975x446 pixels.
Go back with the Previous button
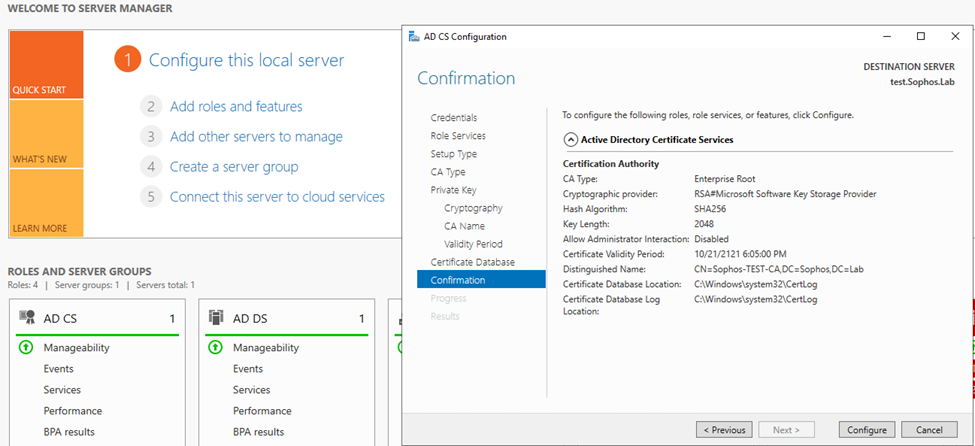click(x=724, y=430)
